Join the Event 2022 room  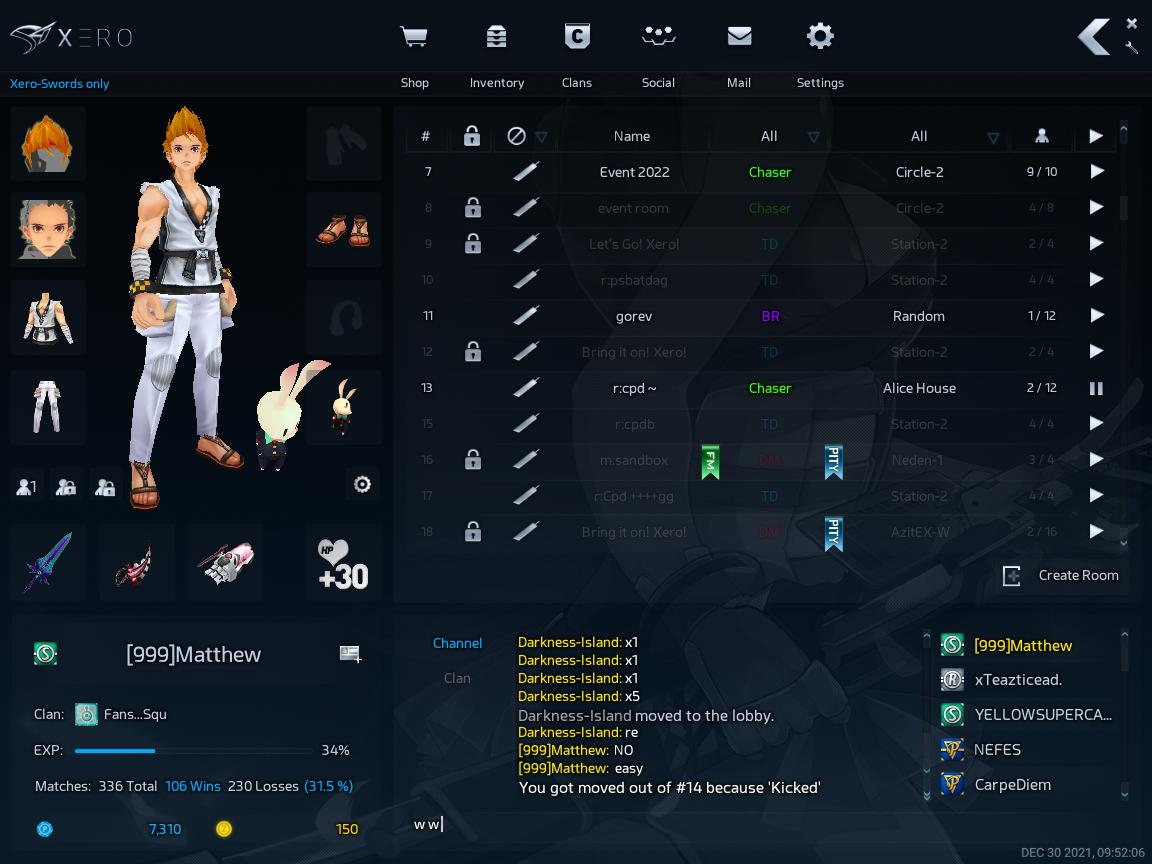tap(1096, 172)
